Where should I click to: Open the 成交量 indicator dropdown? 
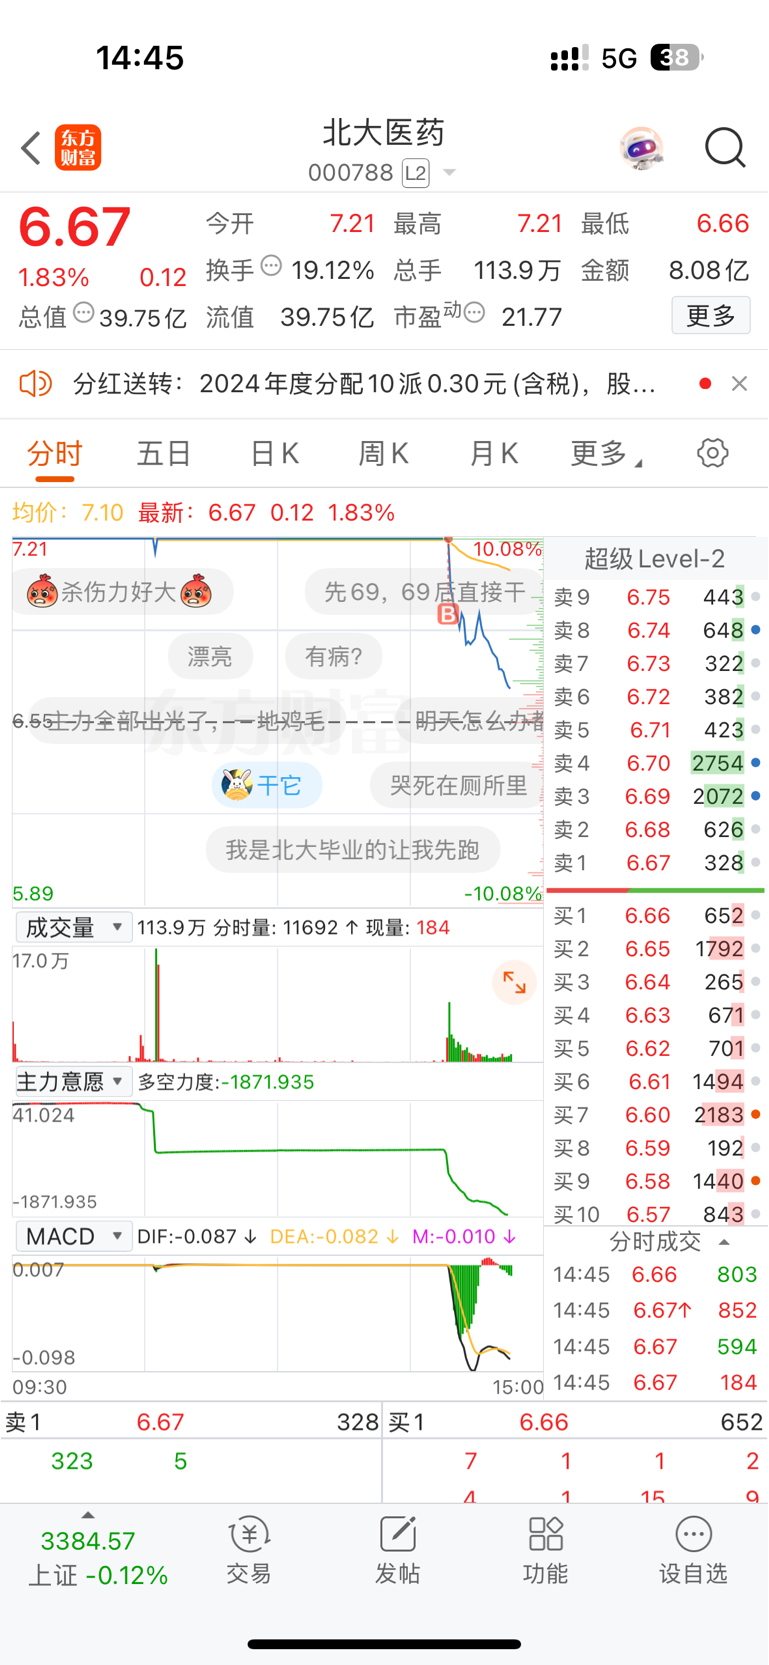pyautogui.click(x=73, y=927)
